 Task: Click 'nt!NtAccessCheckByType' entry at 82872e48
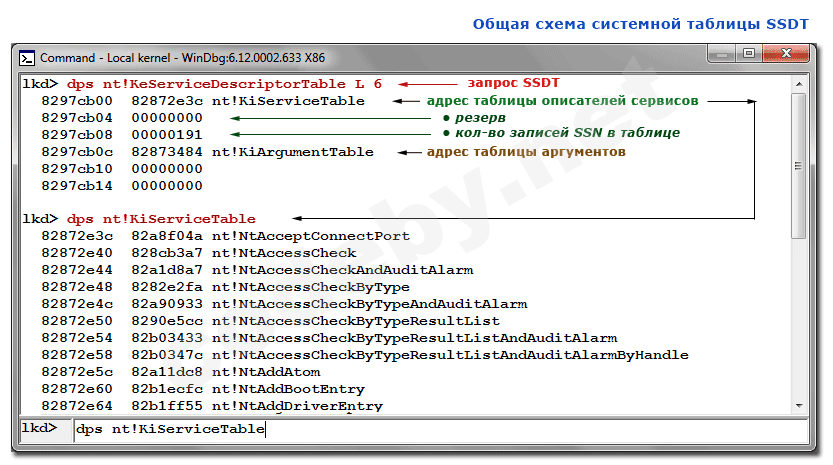coord(311,287)
